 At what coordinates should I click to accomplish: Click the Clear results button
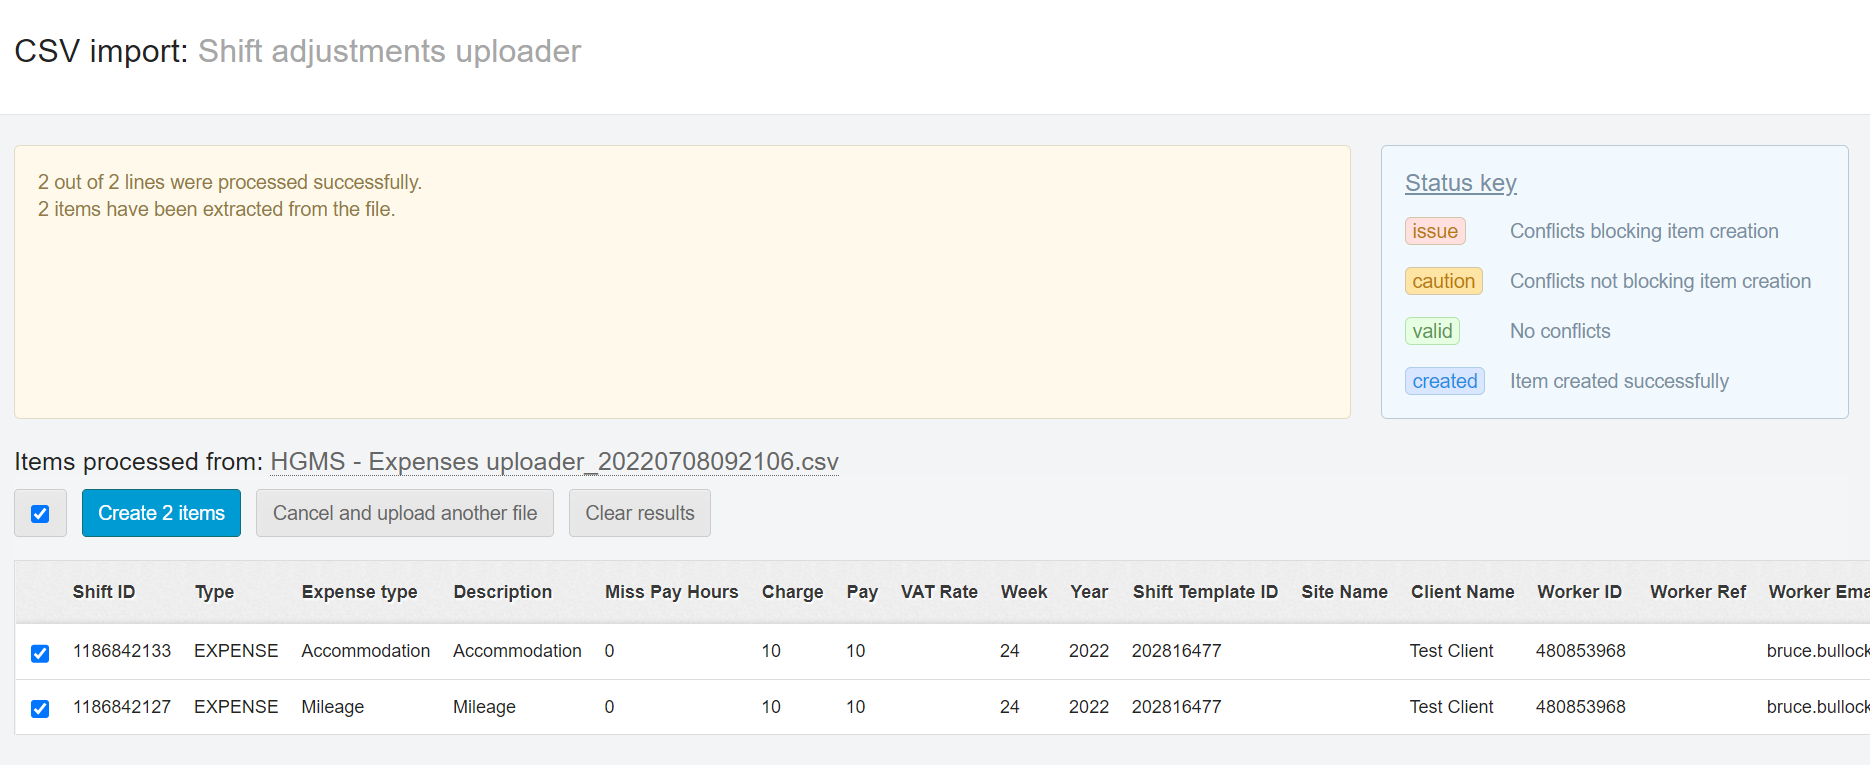click(x=639, y=513)
